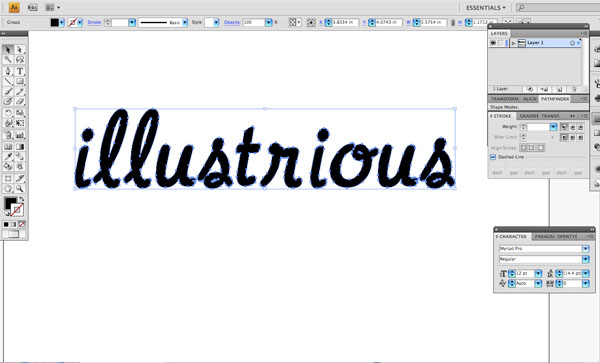Select the Rotate tool

[8, 113]
